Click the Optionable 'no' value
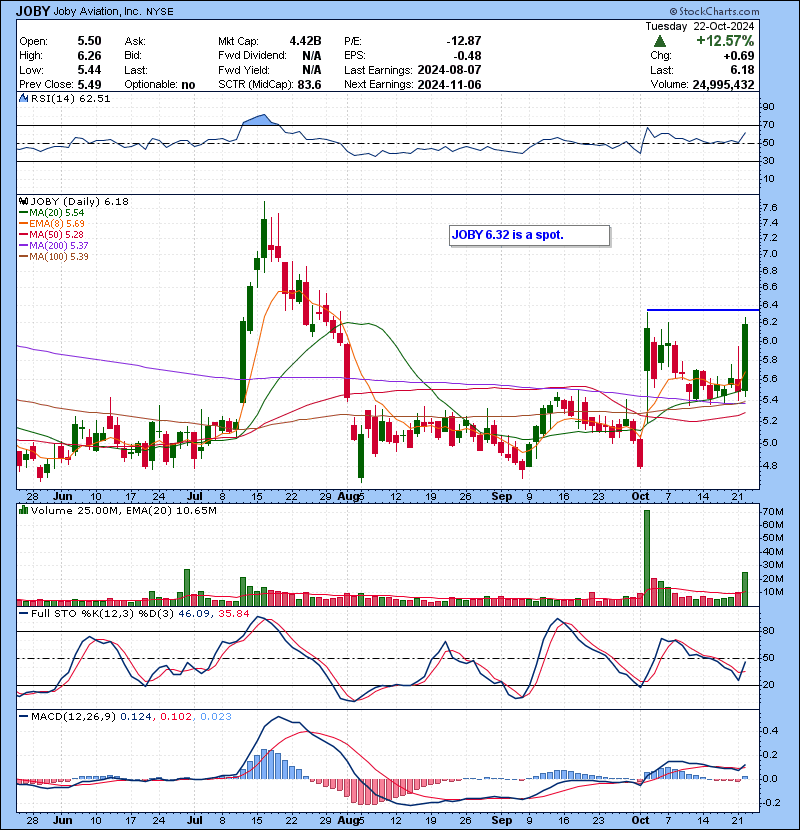 [x=188, y=85]
